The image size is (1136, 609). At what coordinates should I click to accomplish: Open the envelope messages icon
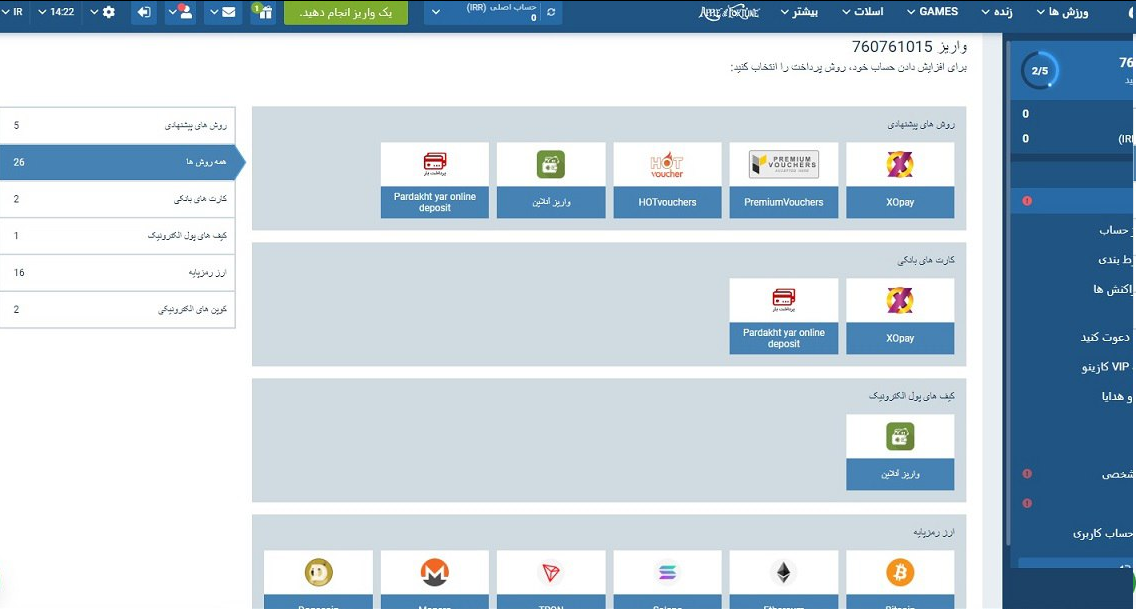click(222, 13)
